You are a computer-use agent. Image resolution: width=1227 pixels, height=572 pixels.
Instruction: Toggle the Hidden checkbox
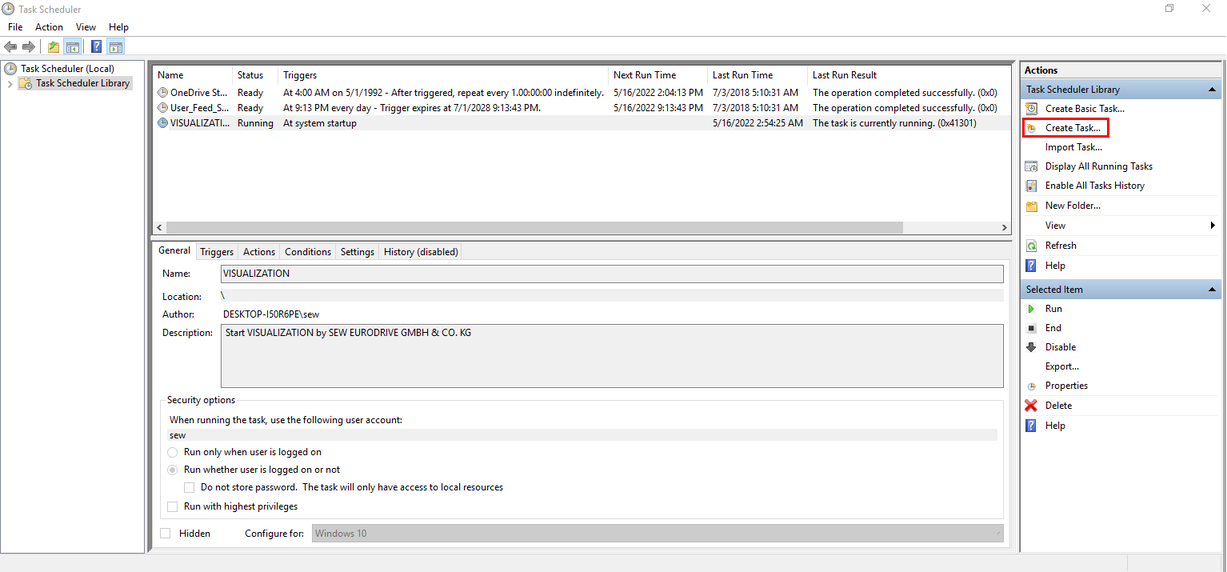[166, 534]
